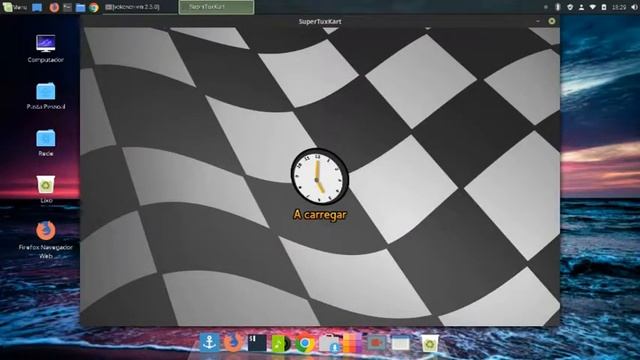Viewport: 640px width, 360px height.
Task: Open the removable drives tray icon
Action: [x=604, y=7]
